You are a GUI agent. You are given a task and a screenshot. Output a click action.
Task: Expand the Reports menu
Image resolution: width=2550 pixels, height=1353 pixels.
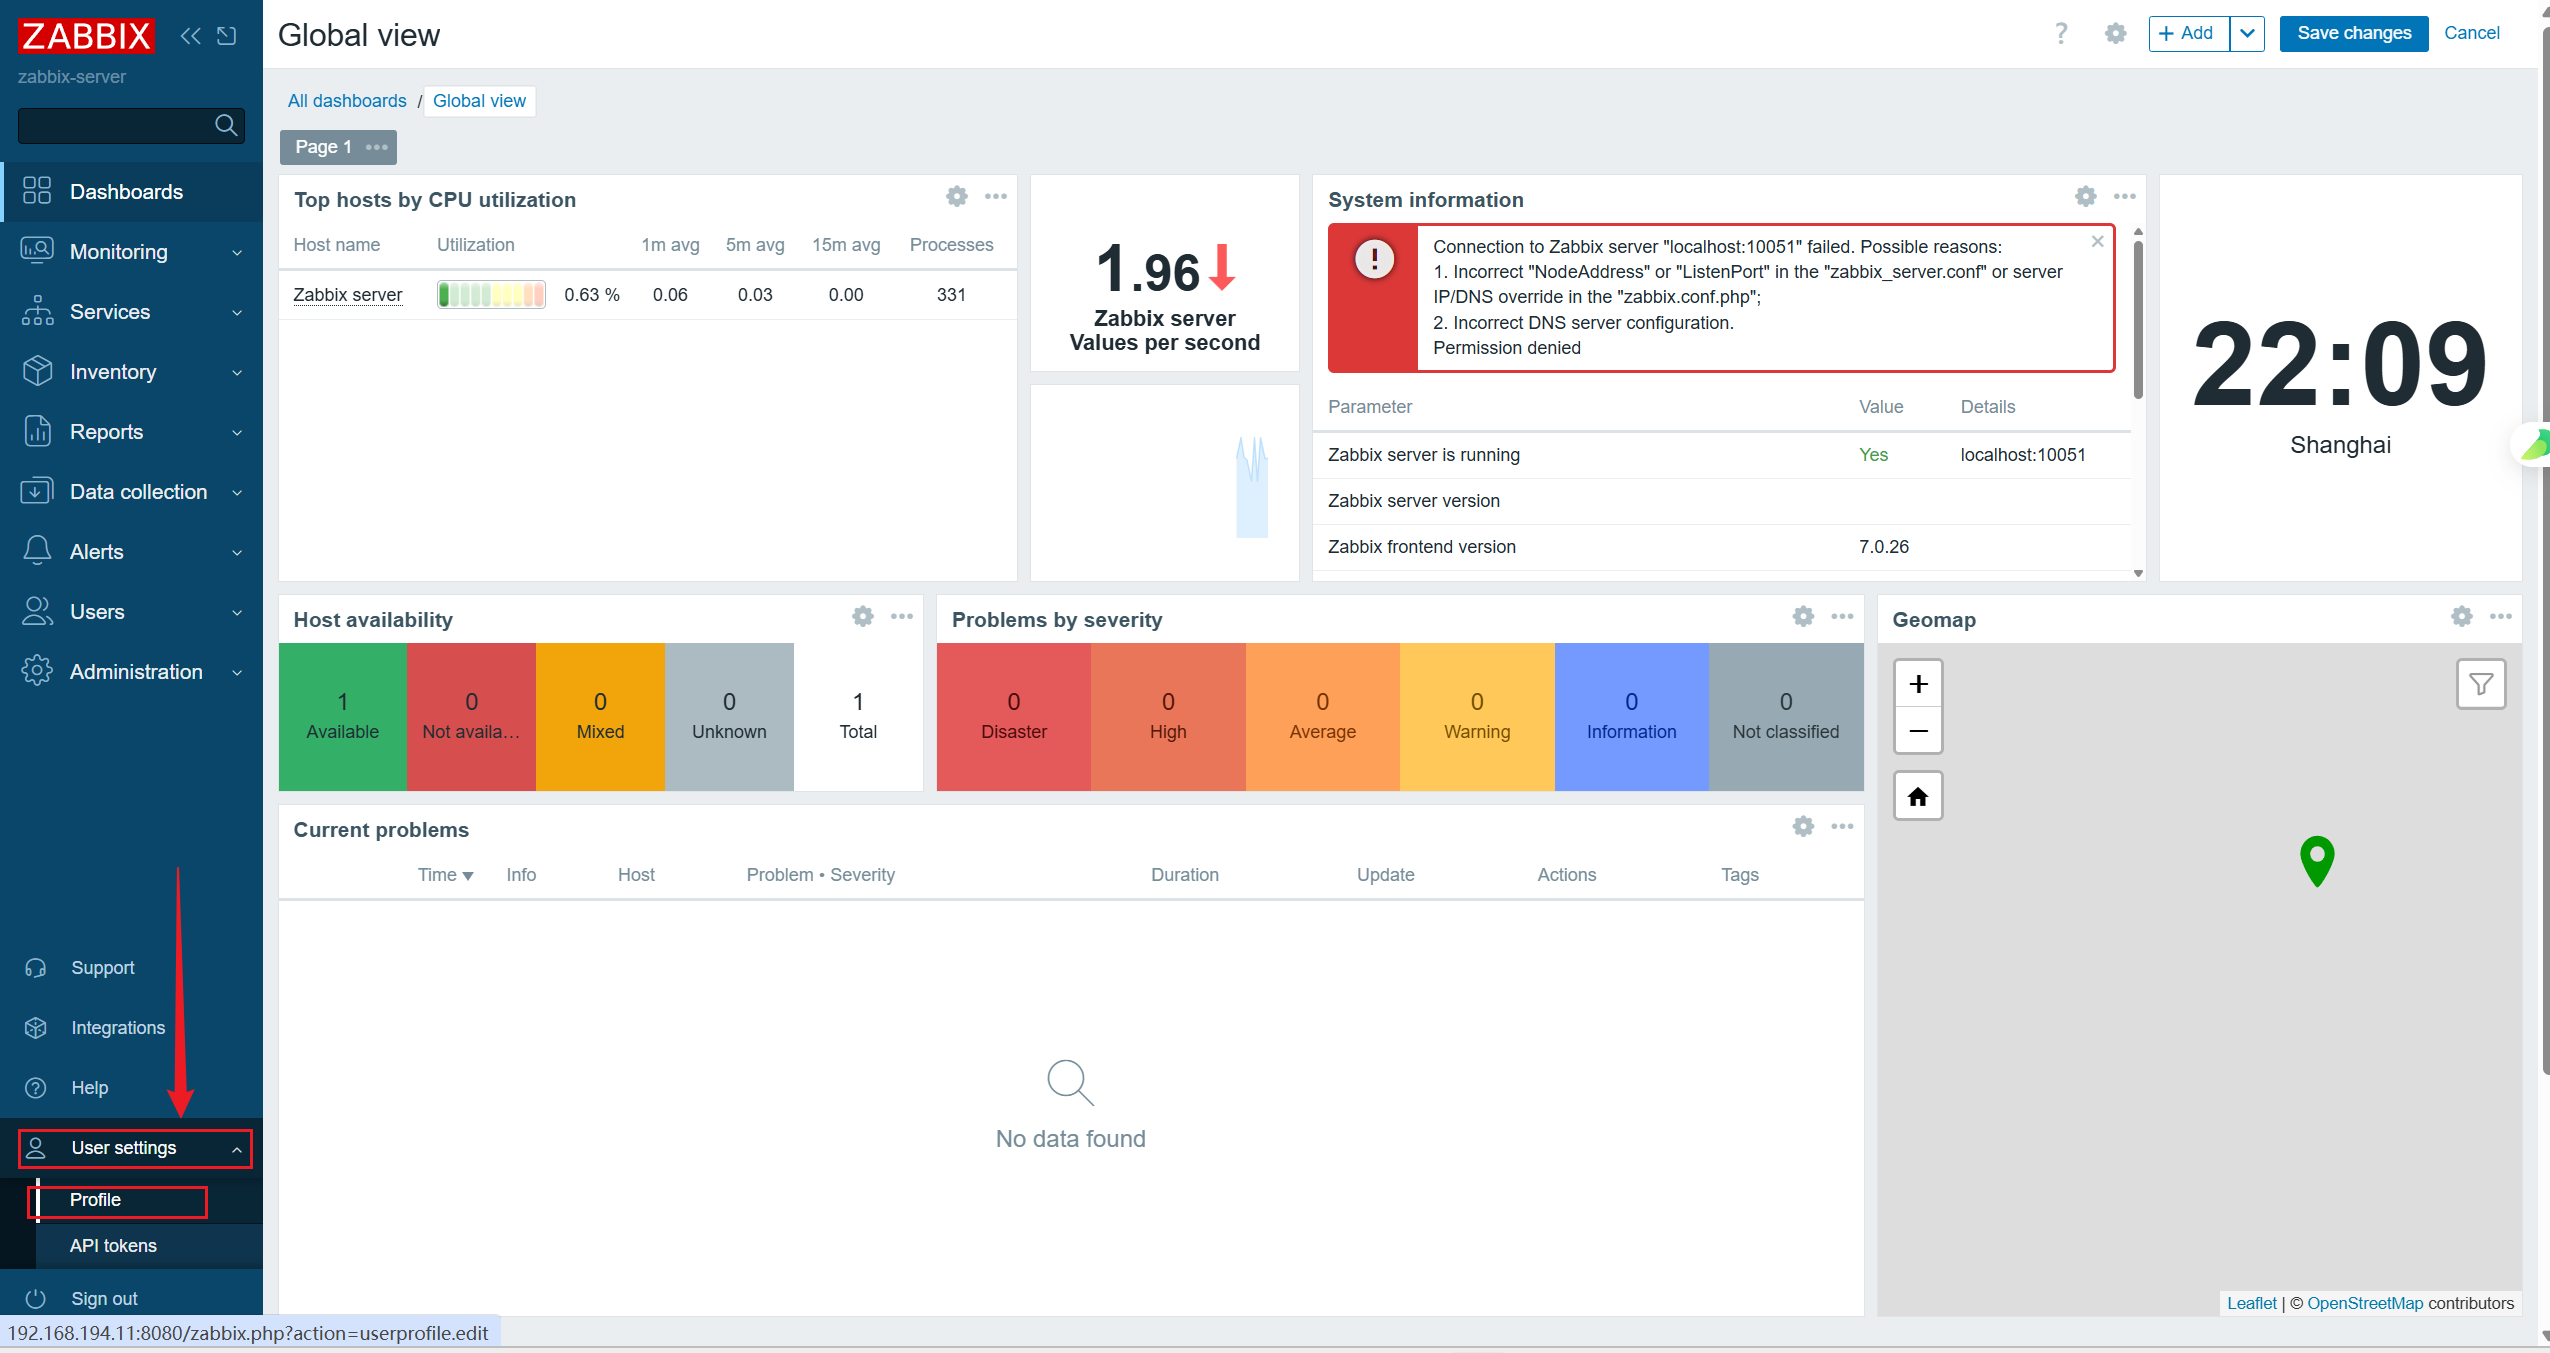(x=131, y=432)
